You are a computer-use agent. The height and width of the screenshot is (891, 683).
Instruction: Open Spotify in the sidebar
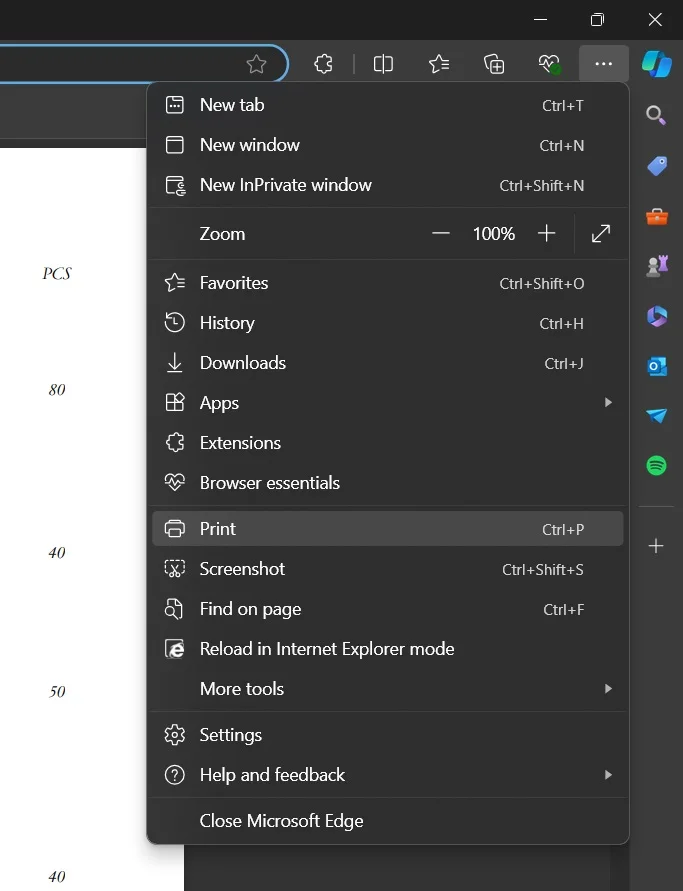tap(657, 465)
